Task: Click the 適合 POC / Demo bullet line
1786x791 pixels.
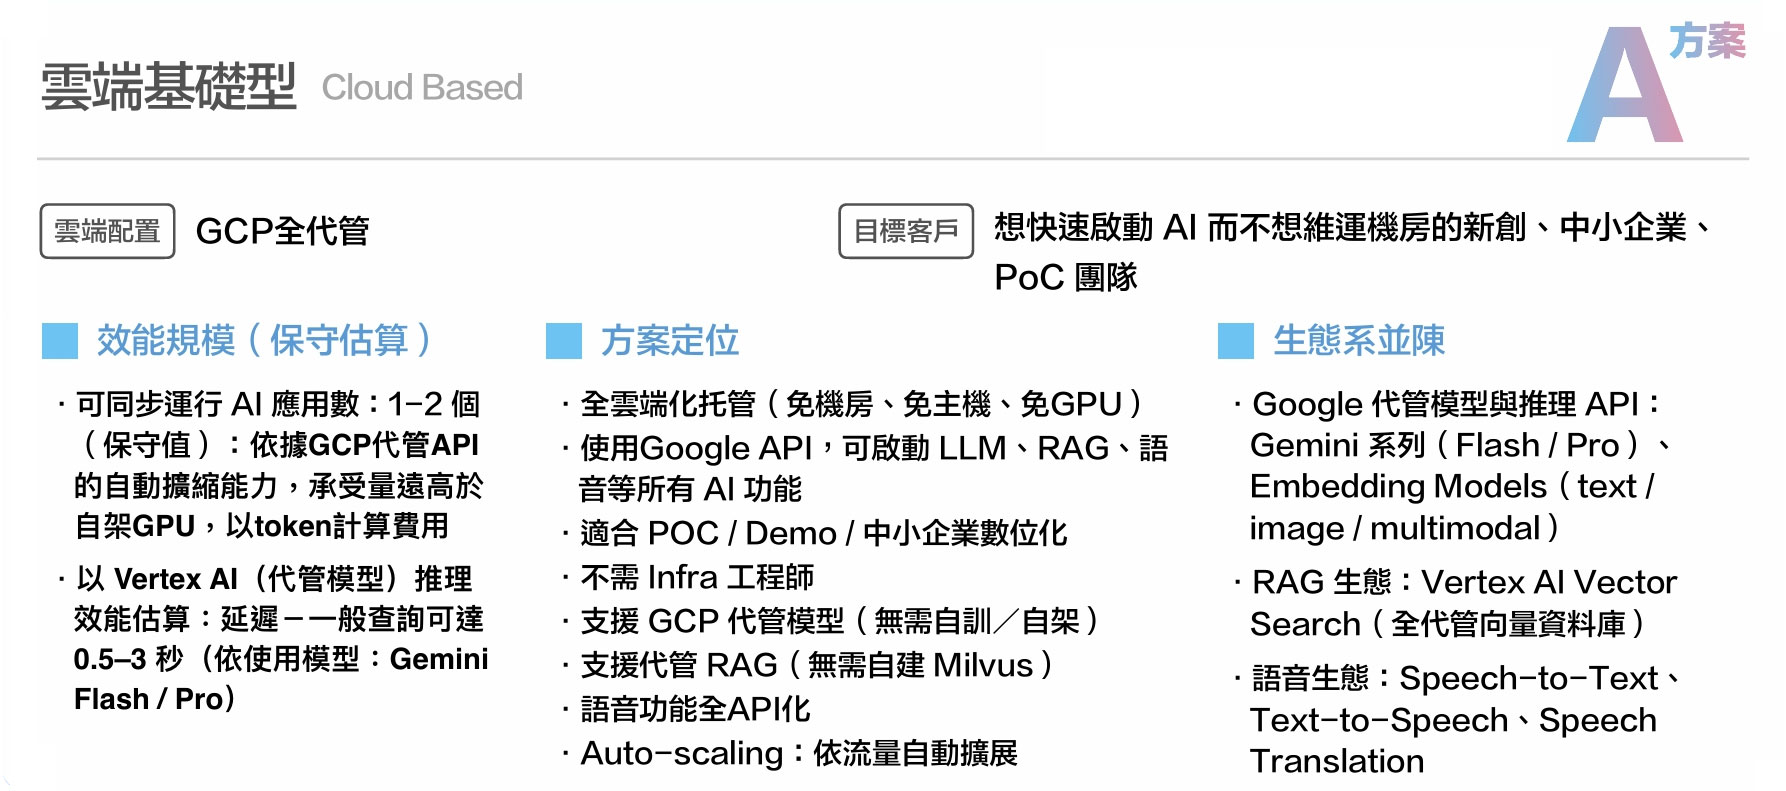Action: point(823,533)
